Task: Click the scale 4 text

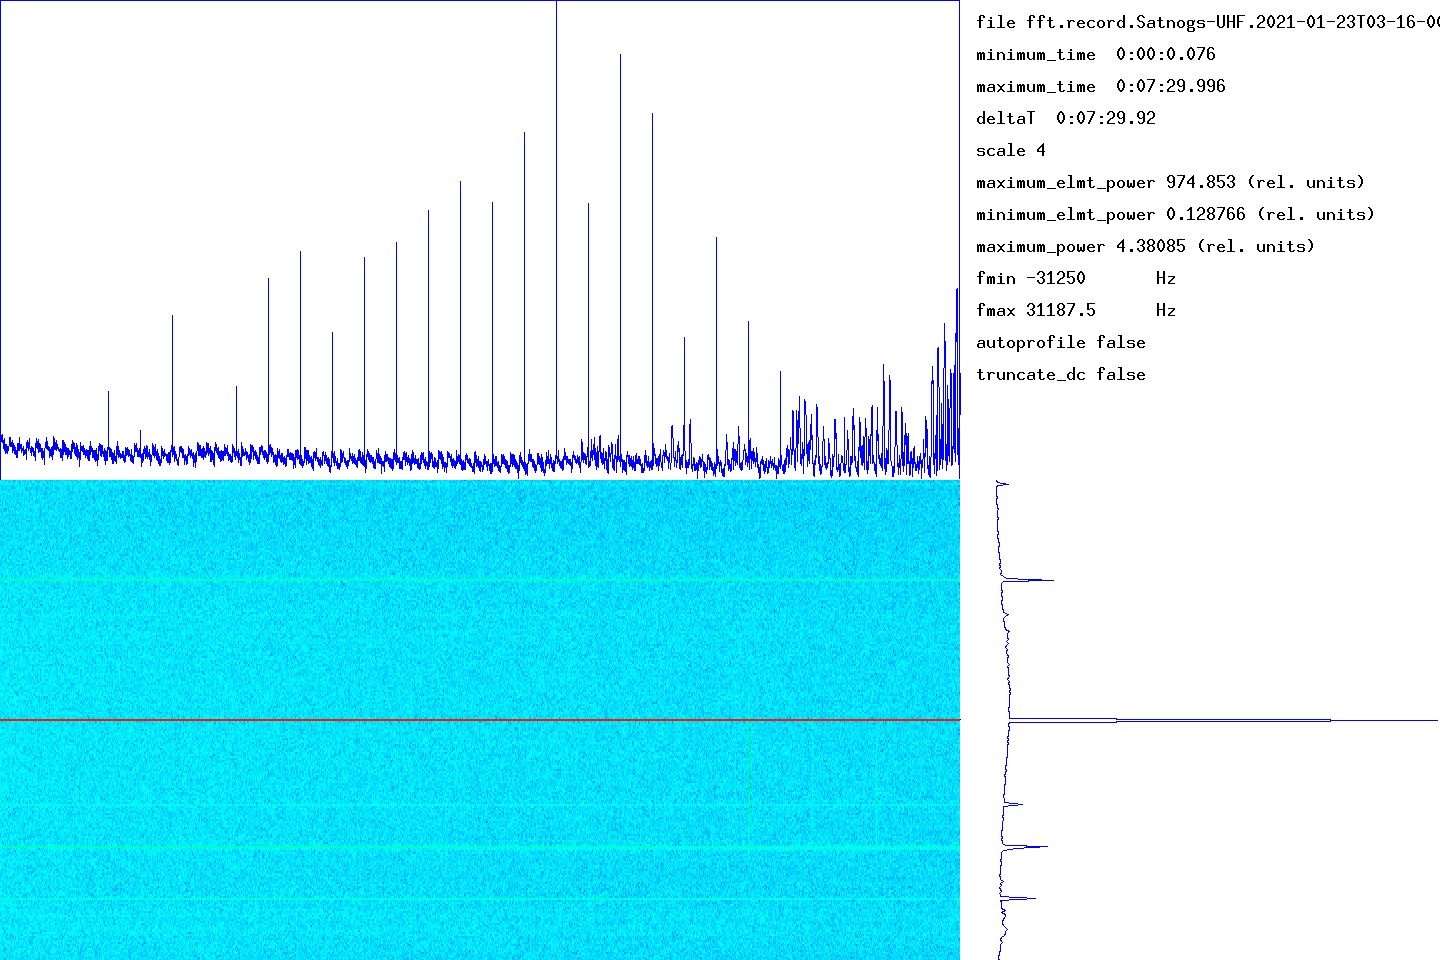Action: click(x=1011, y=150)
